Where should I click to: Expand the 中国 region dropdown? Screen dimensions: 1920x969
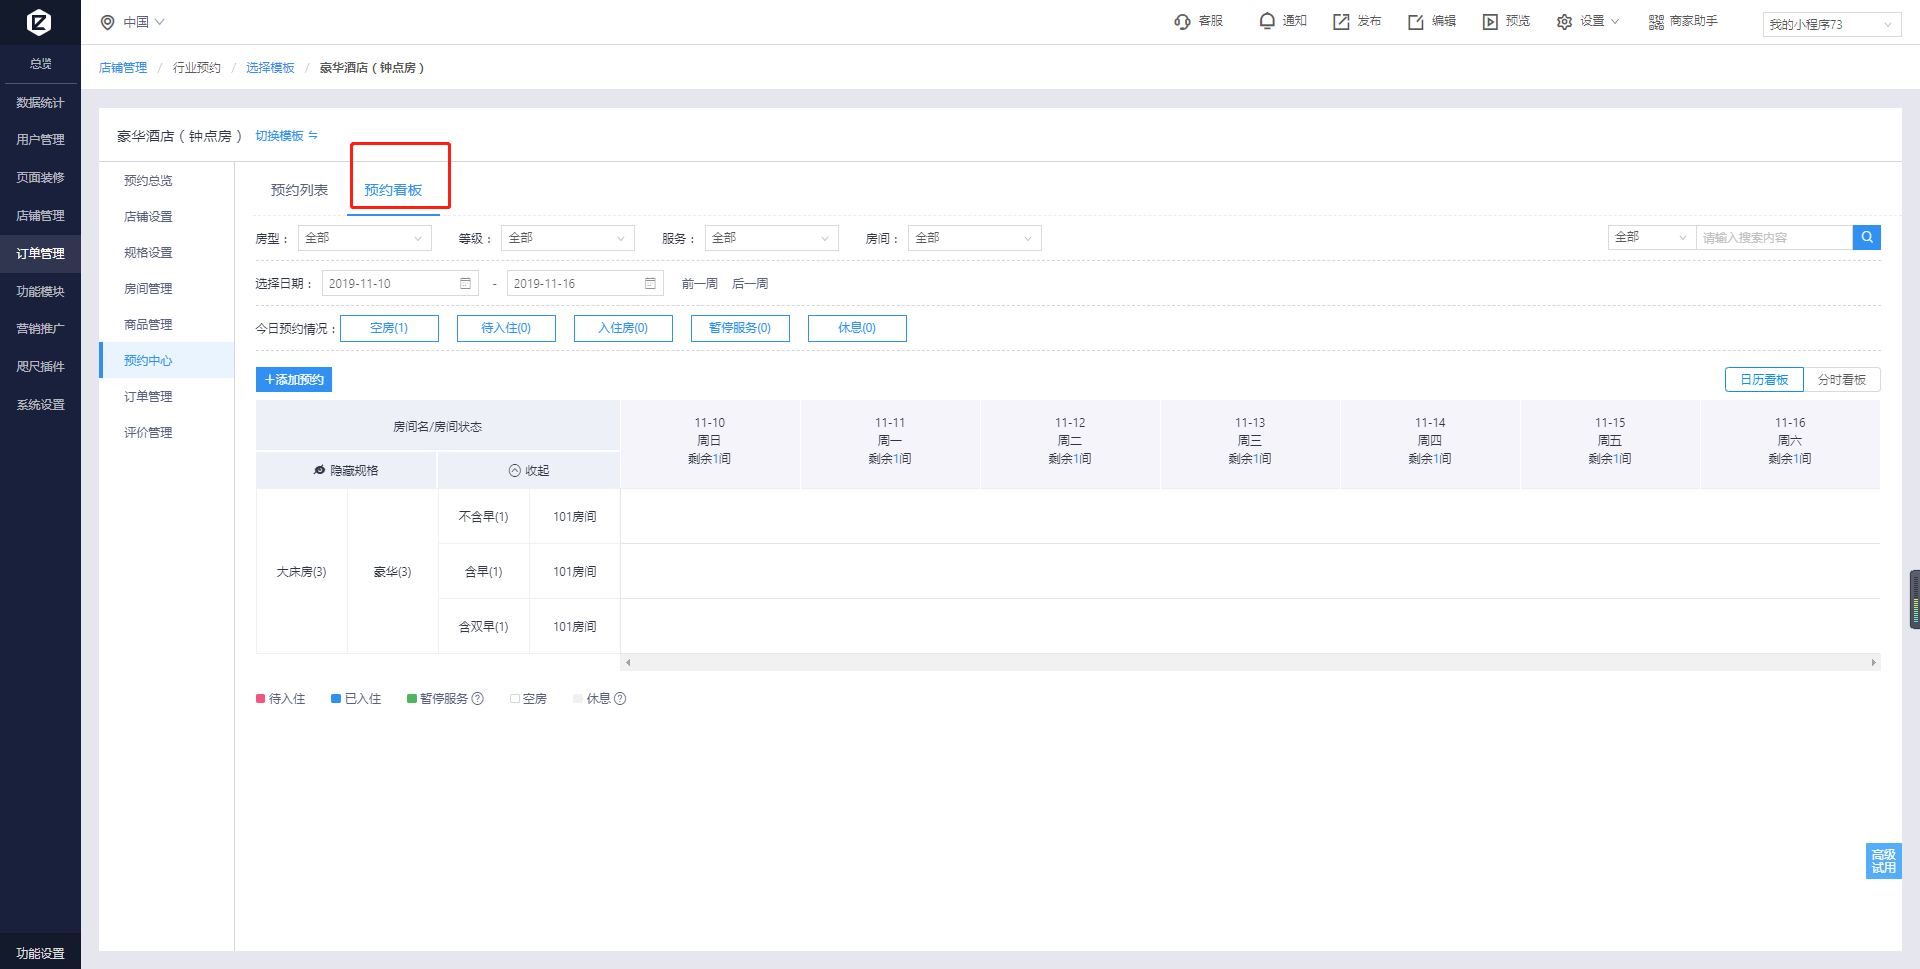tap(144, 22)
